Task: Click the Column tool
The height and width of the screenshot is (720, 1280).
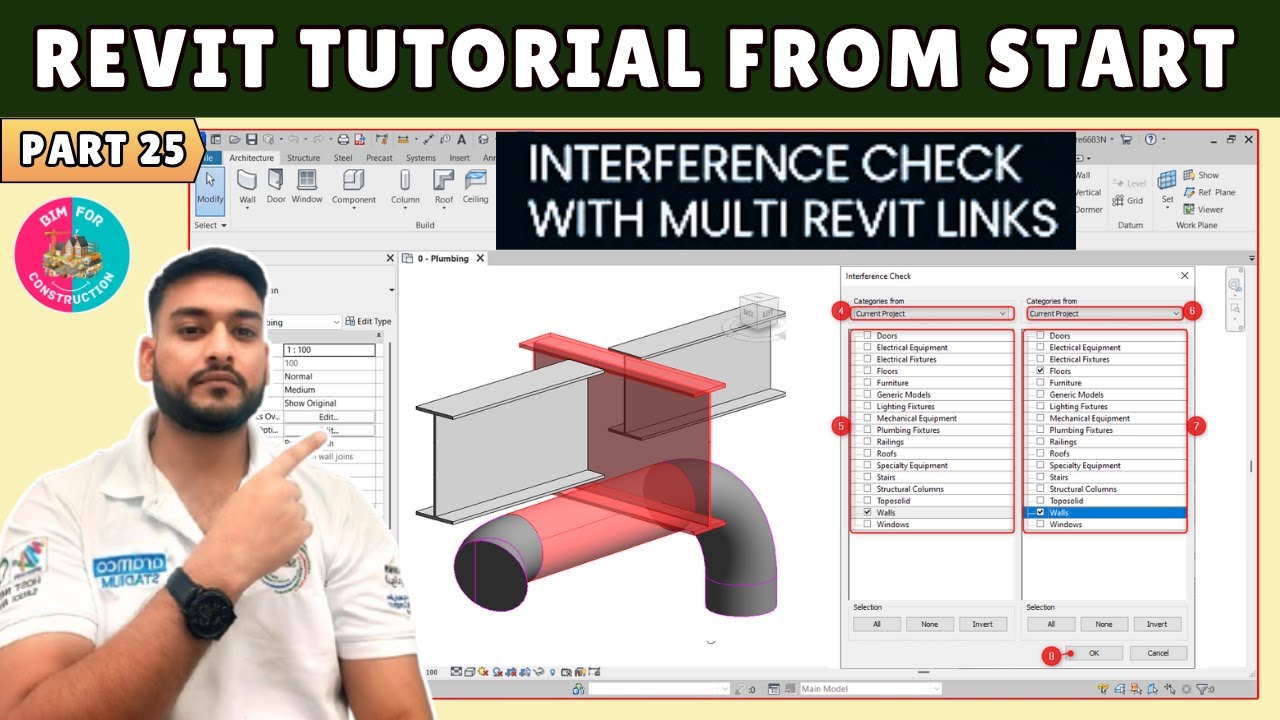Action: (x=405, y=187)
